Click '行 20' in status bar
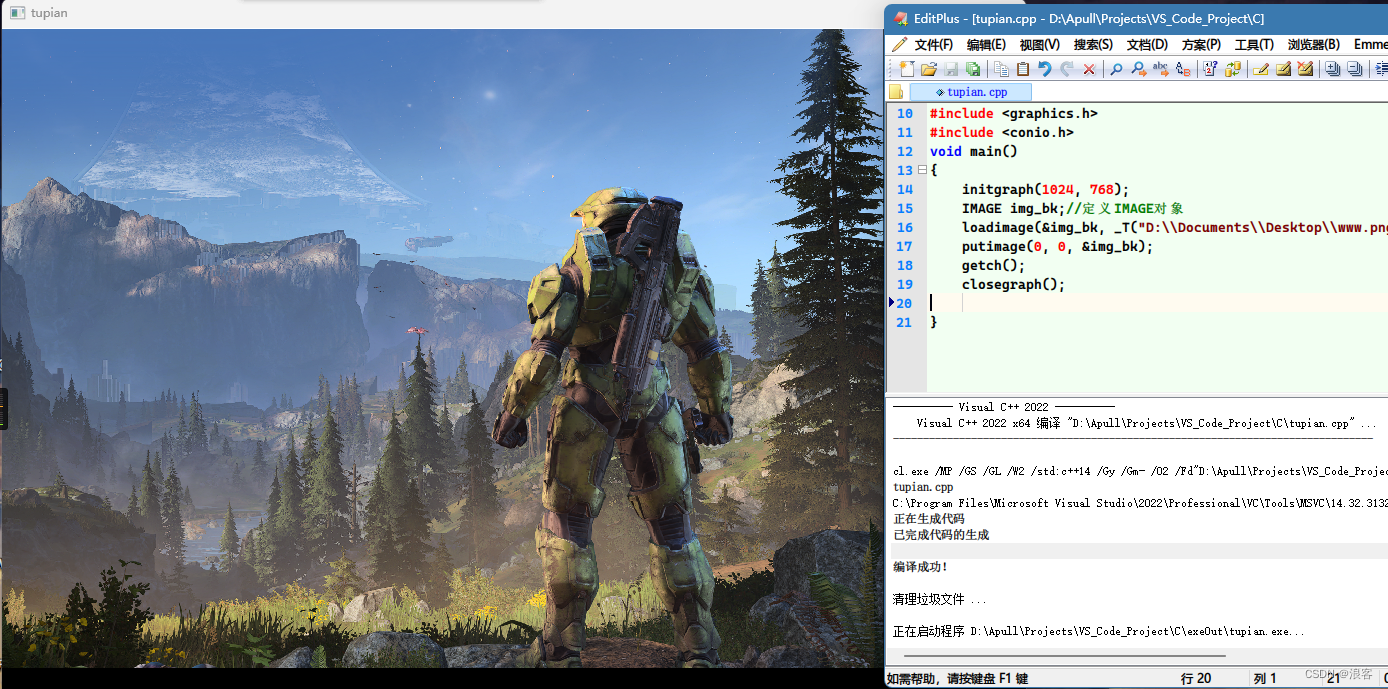Viewport: 1388px width, 689px height. pos(1196,678)
